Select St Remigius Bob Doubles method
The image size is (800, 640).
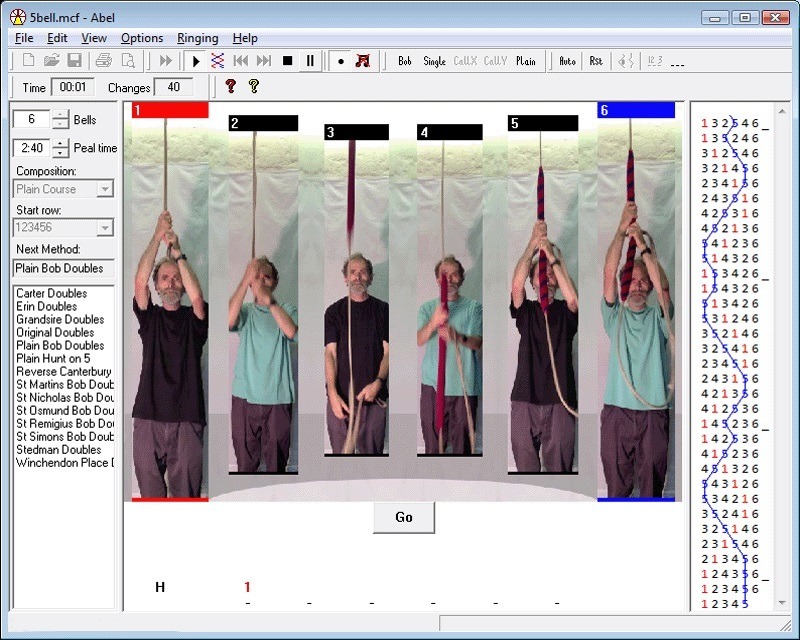tap(64, 424)
